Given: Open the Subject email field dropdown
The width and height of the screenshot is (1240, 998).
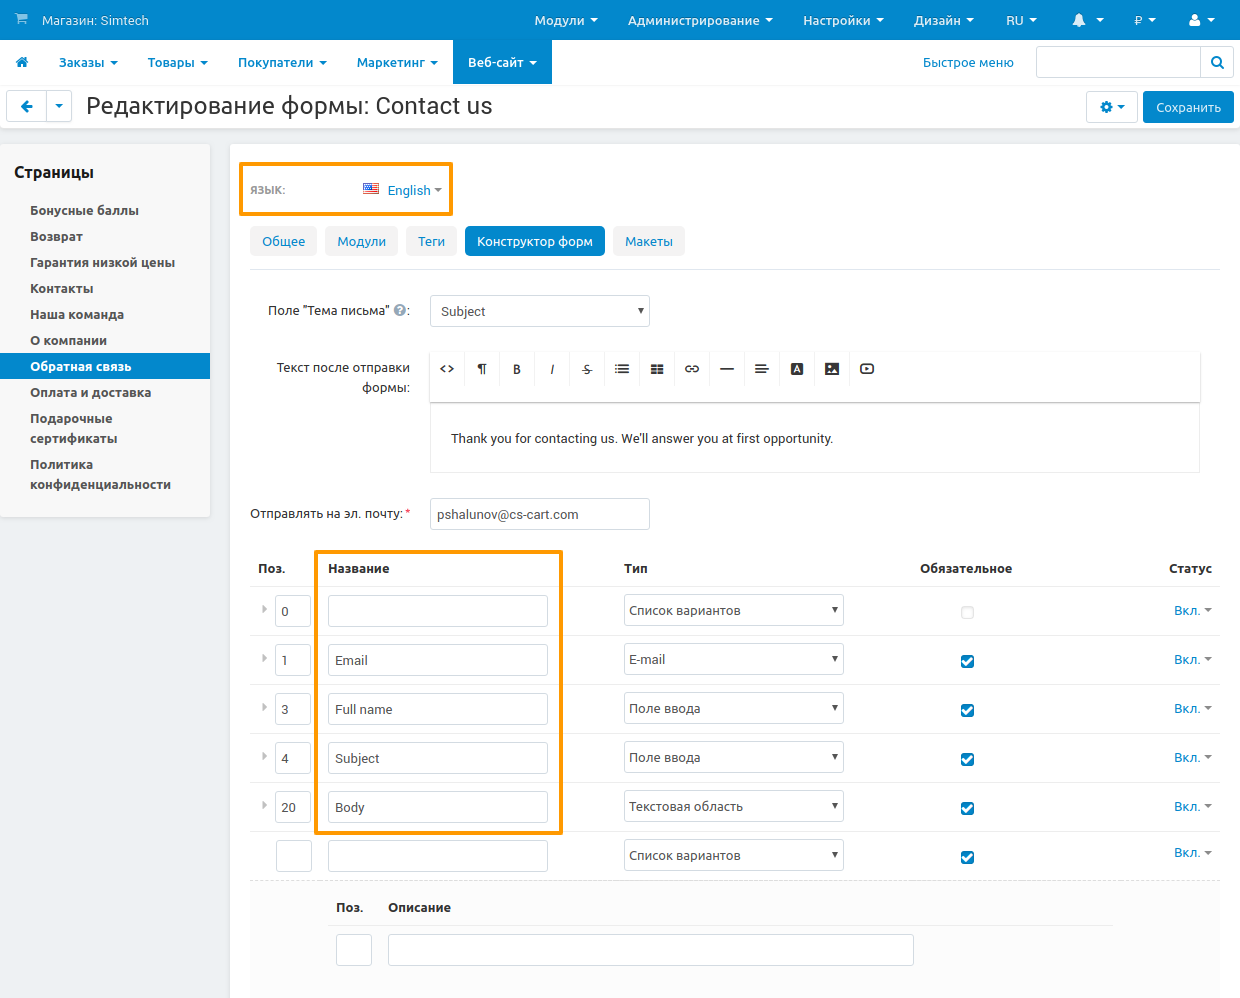Looking at the screenshot, I should 540,311.
